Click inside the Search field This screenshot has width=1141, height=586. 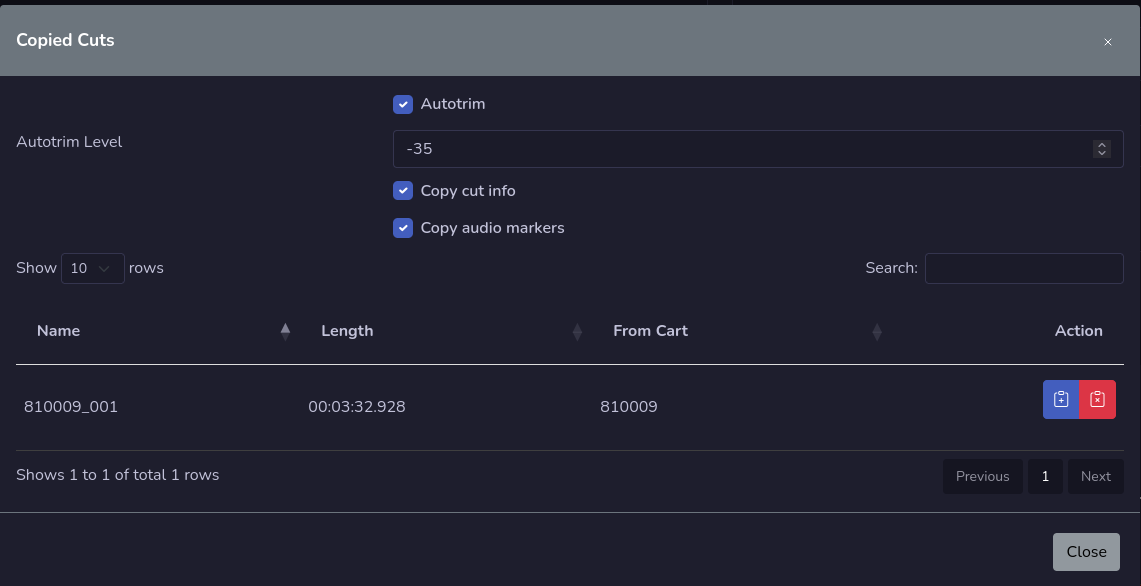pos(1023,267)
